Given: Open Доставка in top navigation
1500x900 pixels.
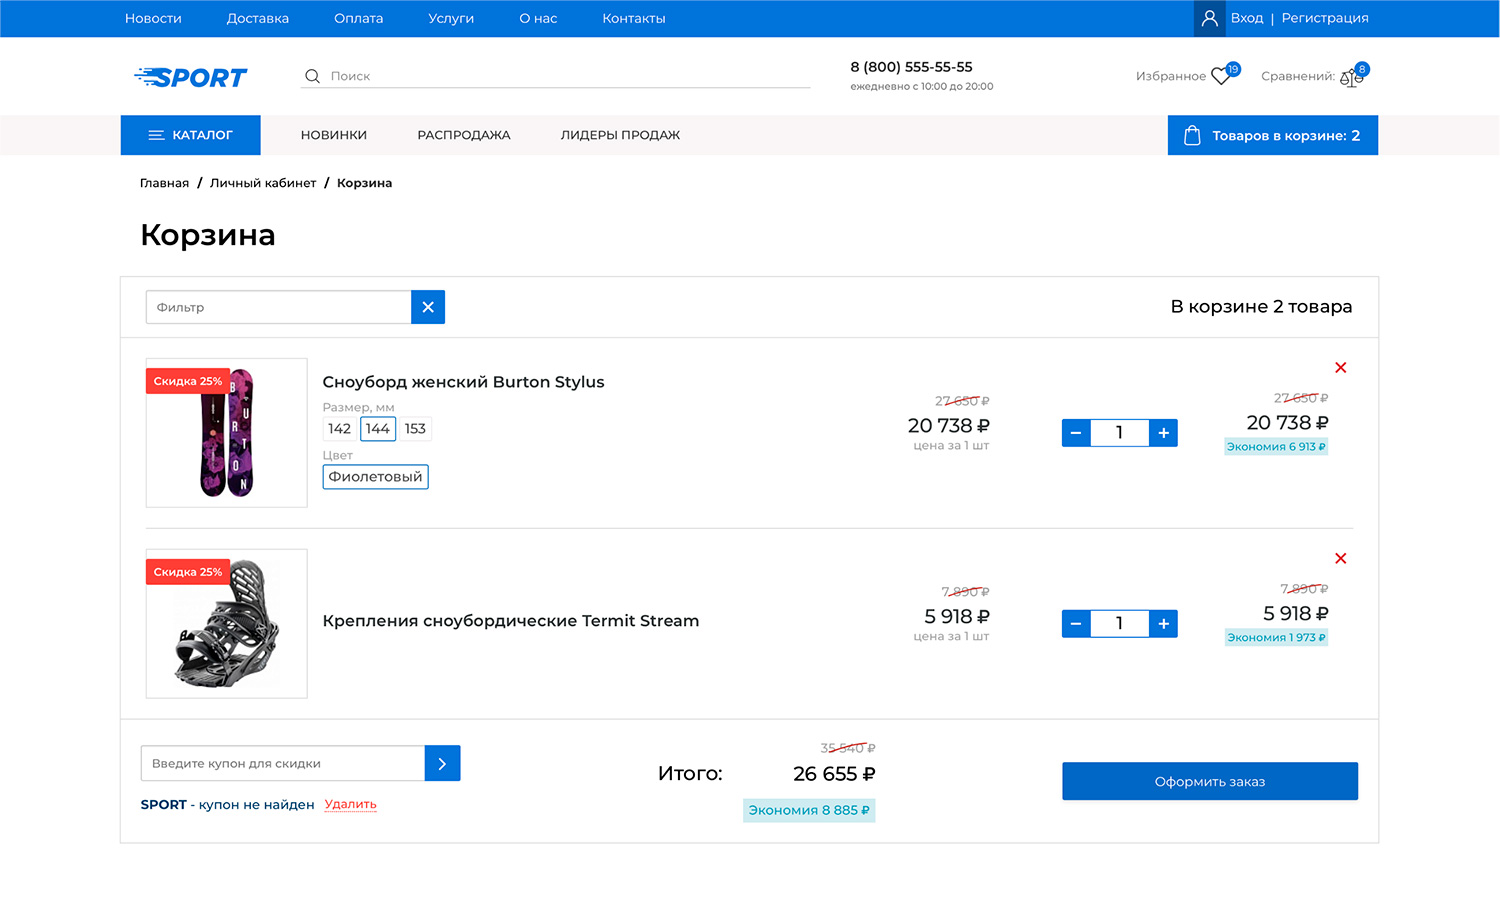Looking at the screenshot, I should tap(257, 18).
